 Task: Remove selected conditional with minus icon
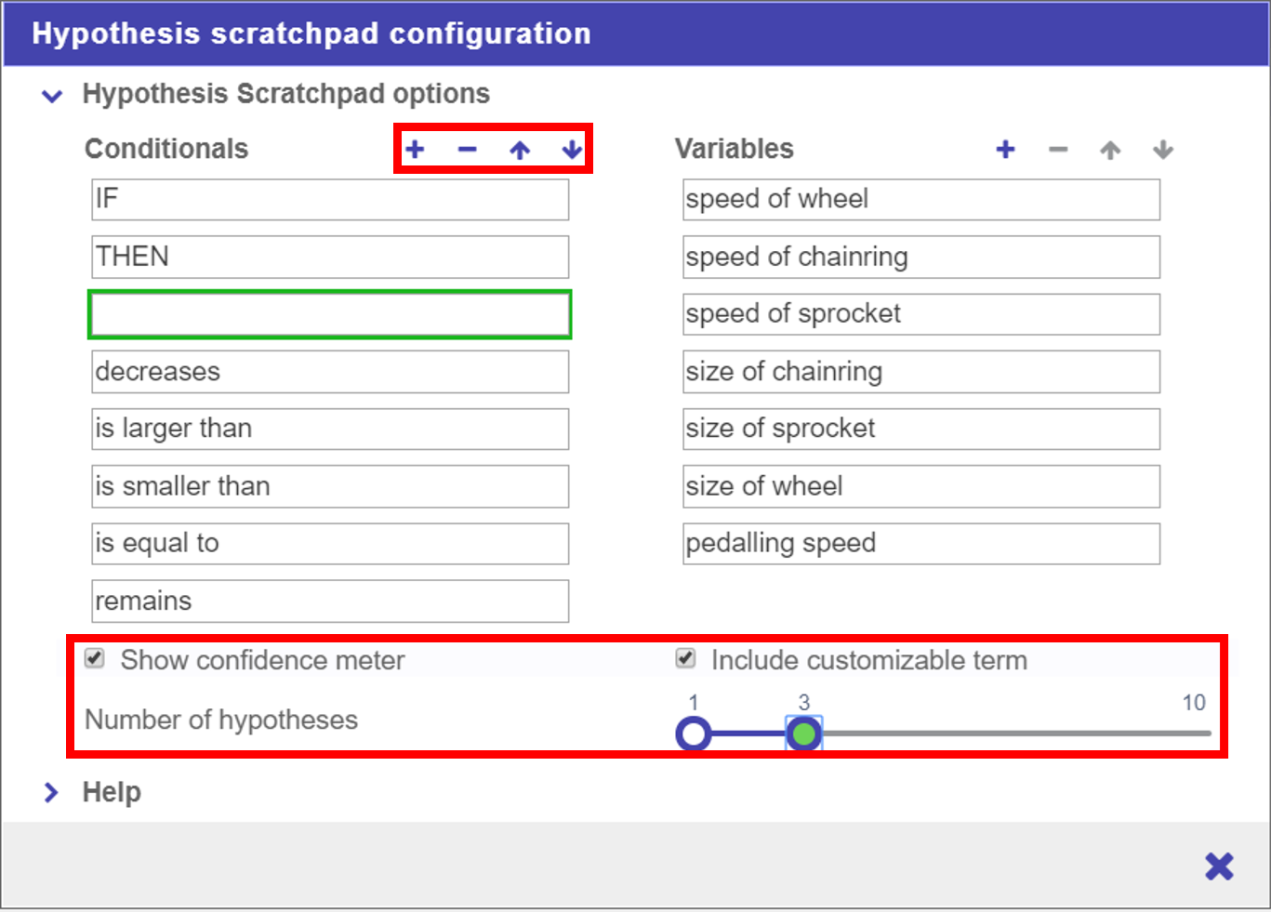pyautogui.click(x=467, y=150)
